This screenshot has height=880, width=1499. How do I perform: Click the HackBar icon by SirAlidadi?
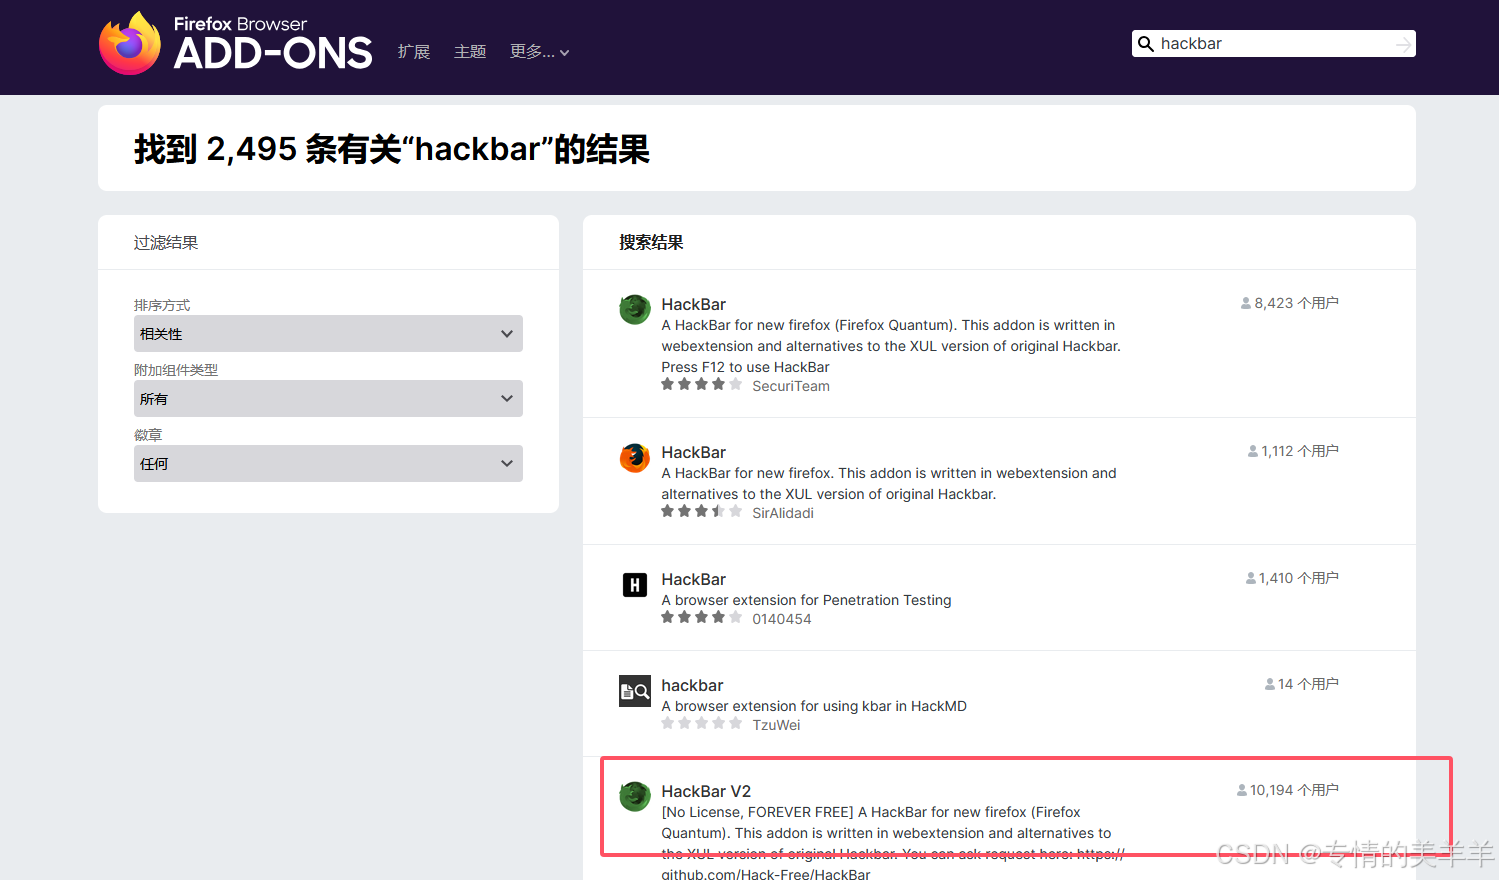click(x=635, y=457)
